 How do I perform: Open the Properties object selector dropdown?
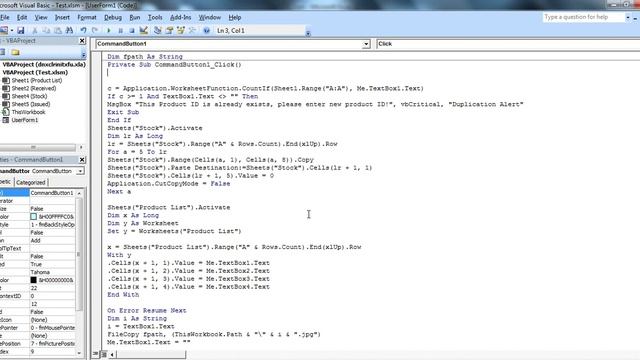pos(80,171)
